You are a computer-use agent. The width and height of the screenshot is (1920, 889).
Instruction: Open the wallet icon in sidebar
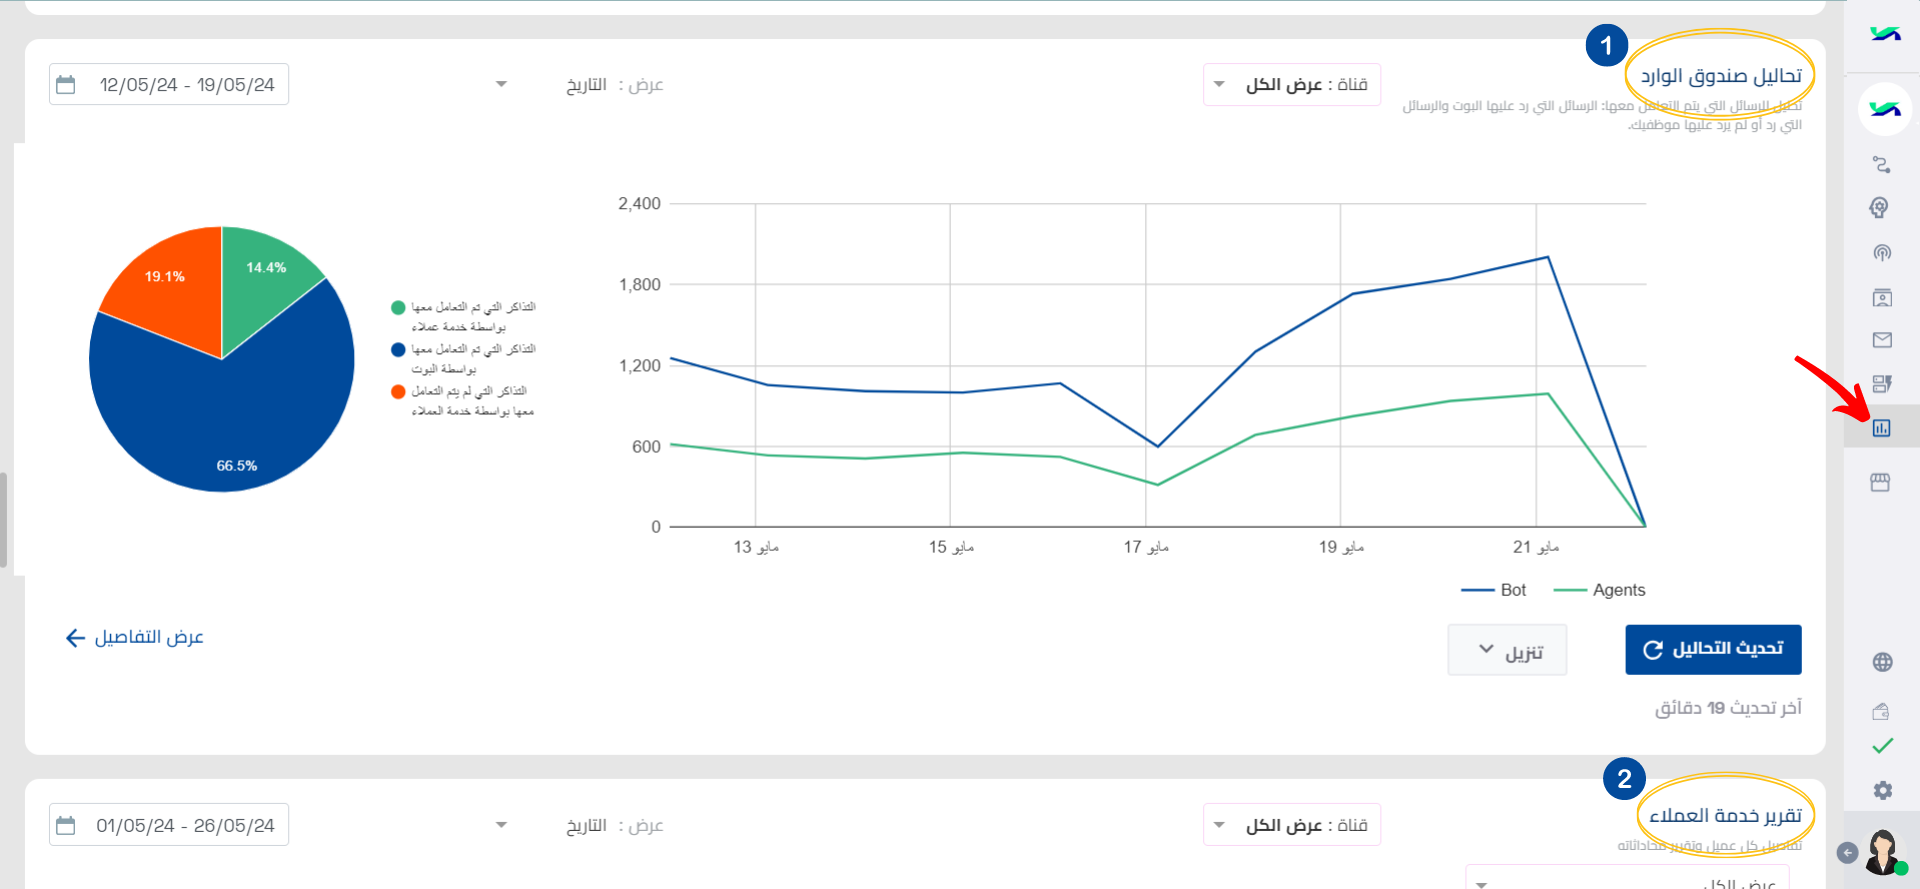point(1881,711)
